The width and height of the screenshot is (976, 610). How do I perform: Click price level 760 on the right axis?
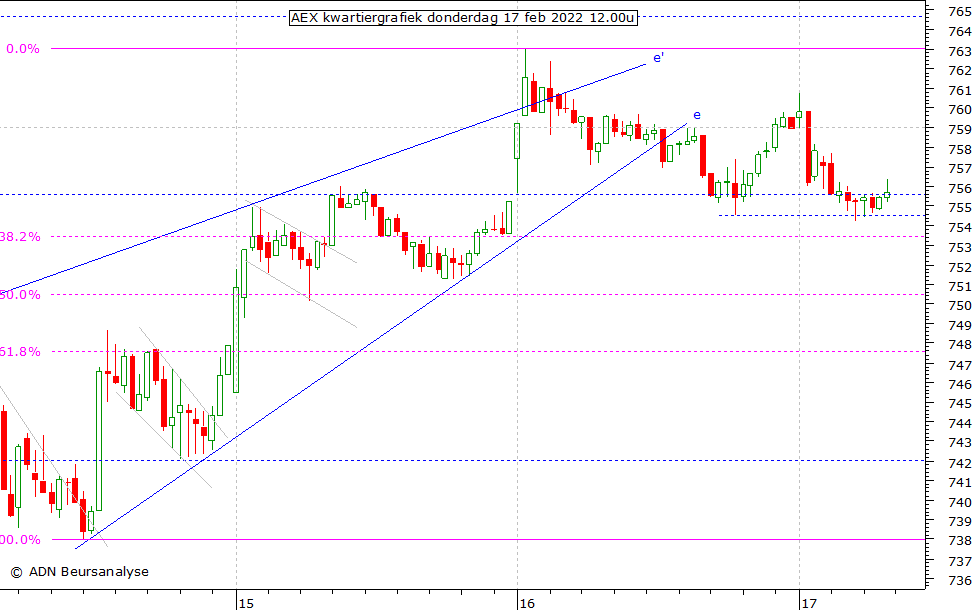[958, 110]
